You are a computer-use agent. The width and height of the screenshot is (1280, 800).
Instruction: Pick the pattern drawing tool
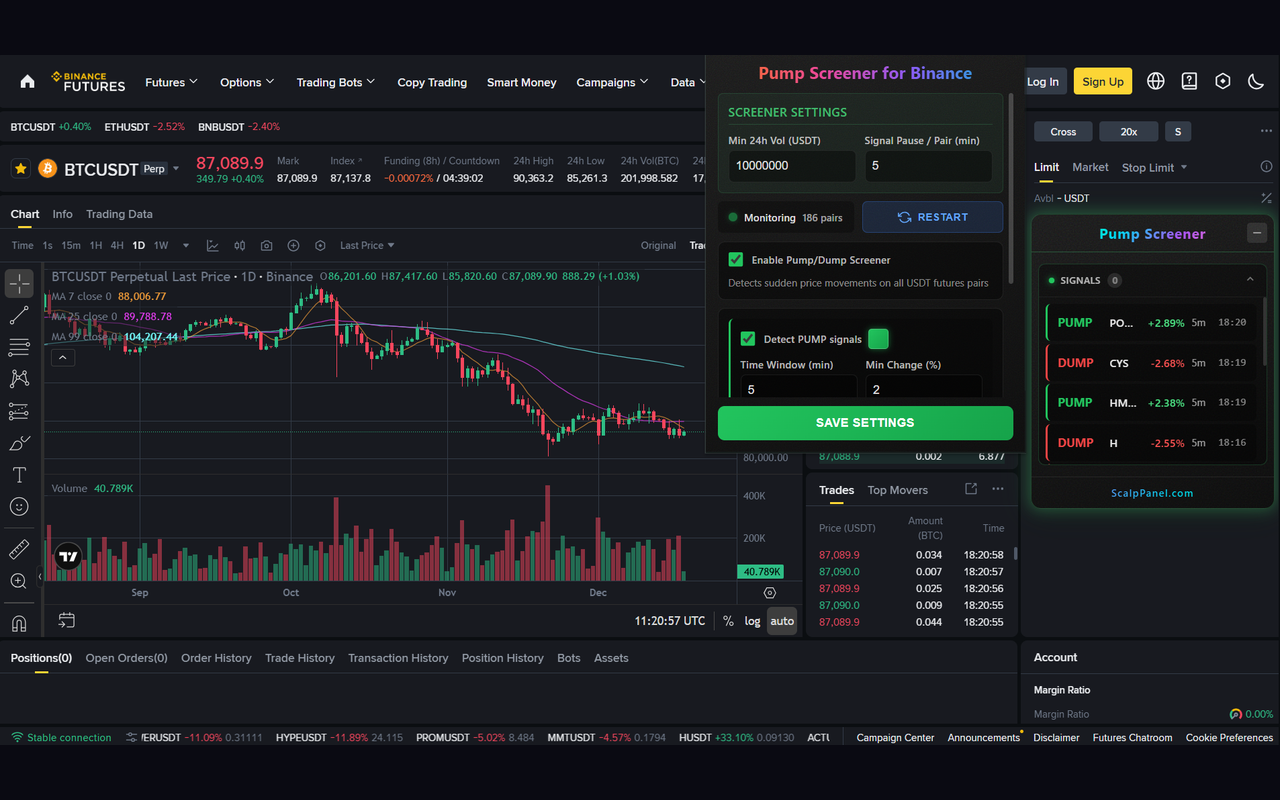pos(19,379)
